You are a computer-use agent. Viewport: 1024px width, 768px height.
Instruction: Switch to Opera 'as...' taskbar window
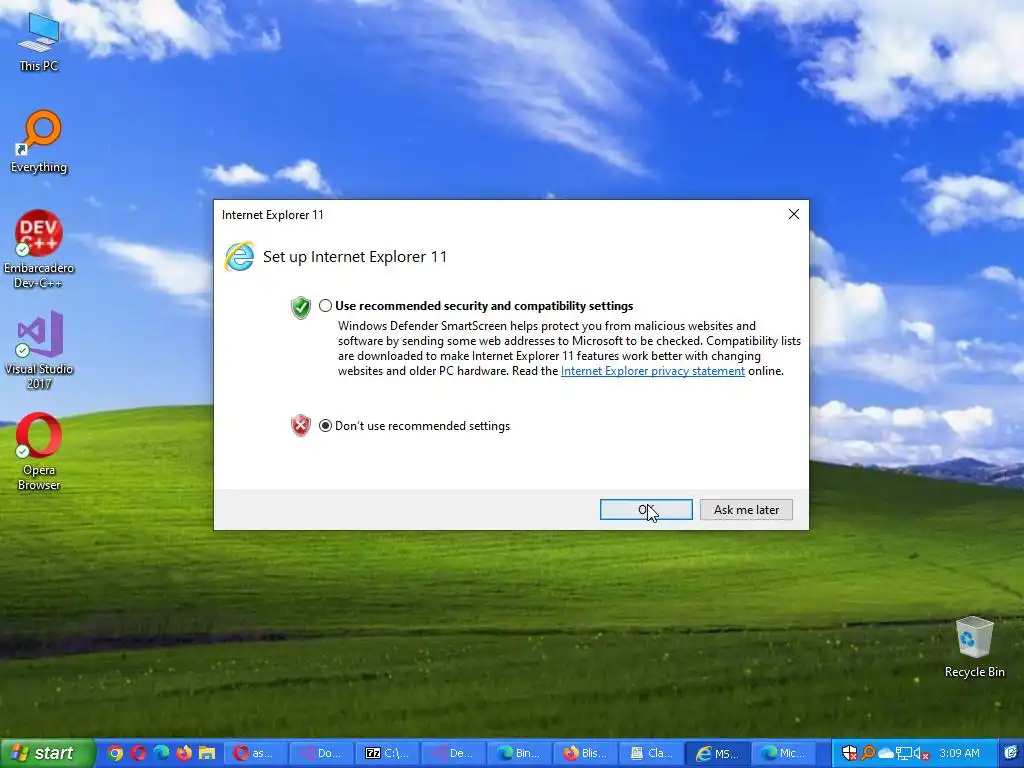pos(256,753)
